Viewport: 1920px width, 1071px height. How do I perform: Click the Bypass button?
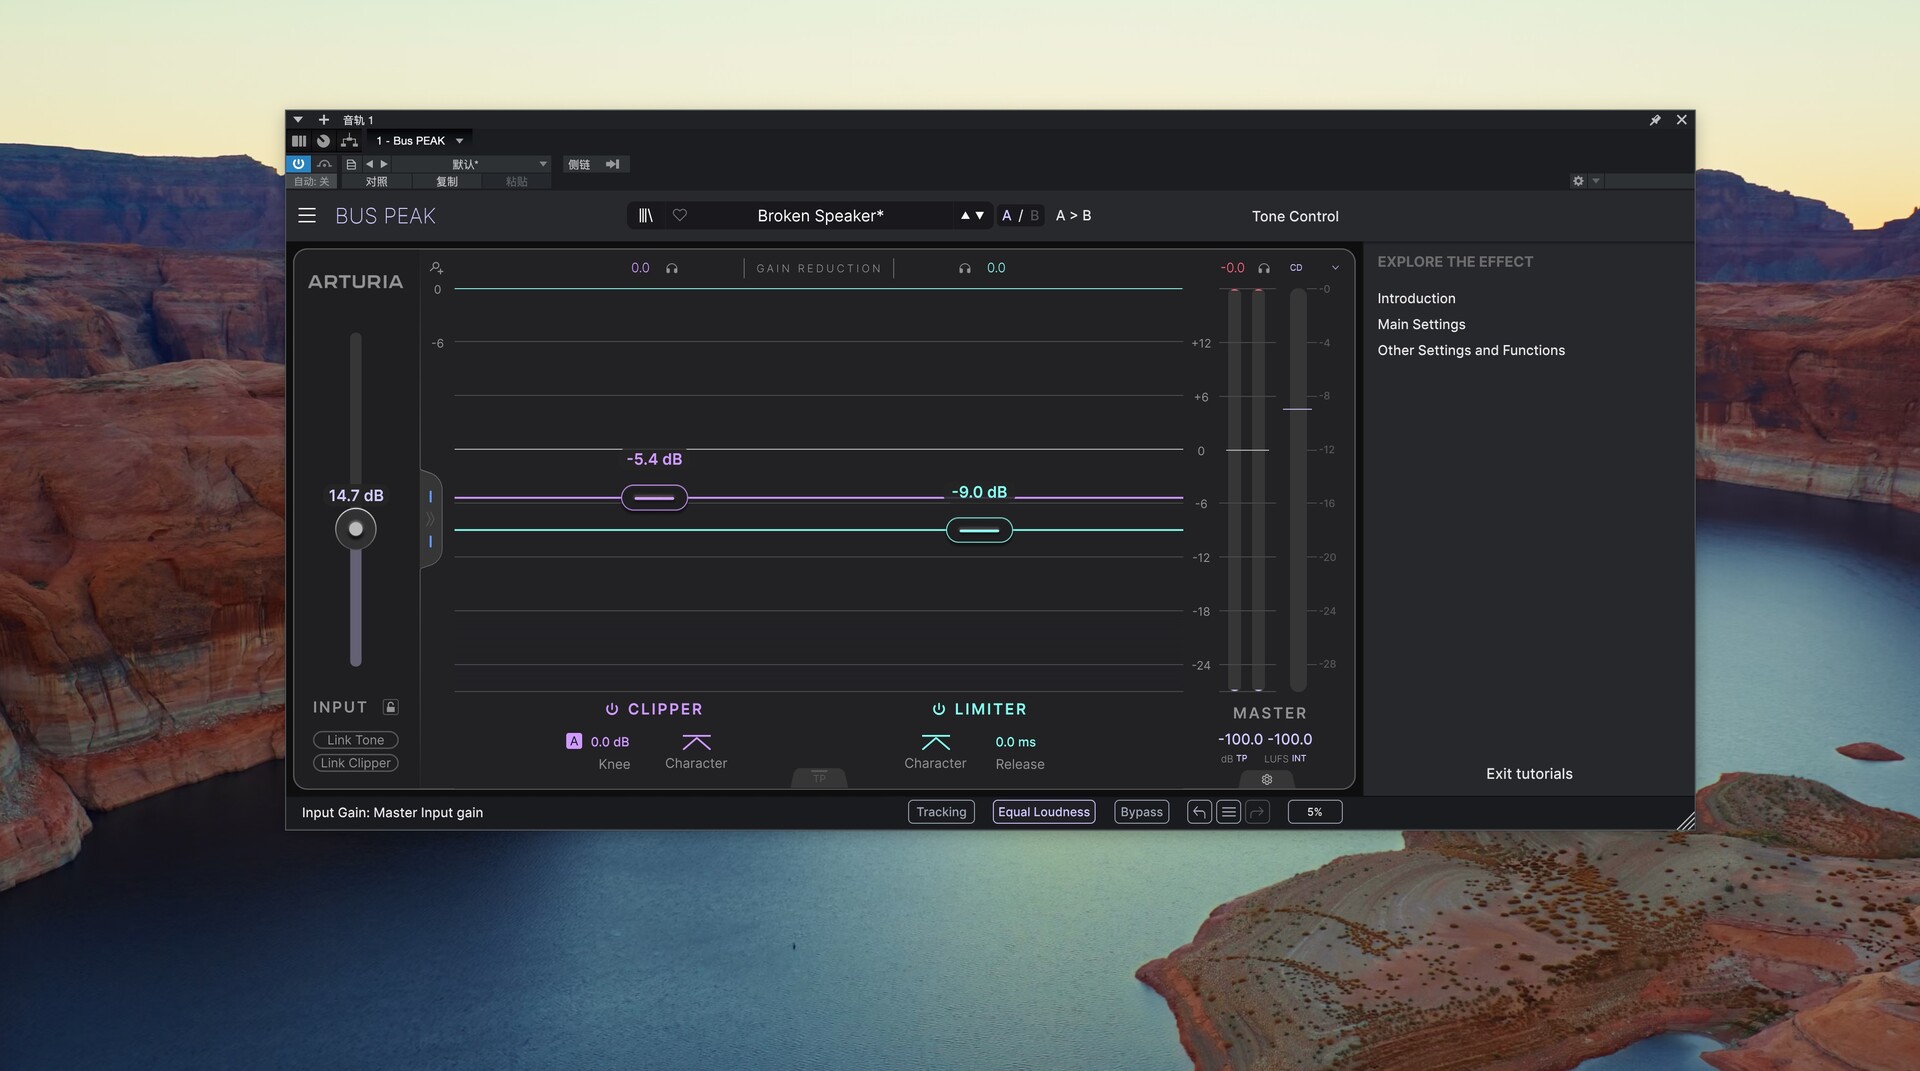click(1141, 812)
